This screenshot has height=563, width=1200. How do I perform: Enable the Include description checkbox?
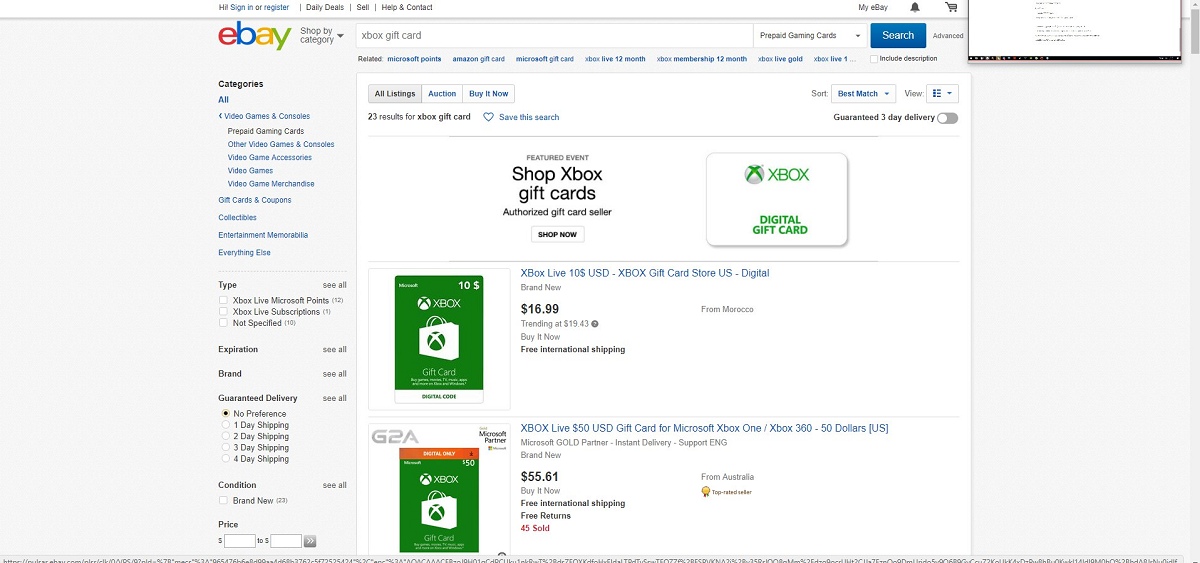click(x=874, y=59)
